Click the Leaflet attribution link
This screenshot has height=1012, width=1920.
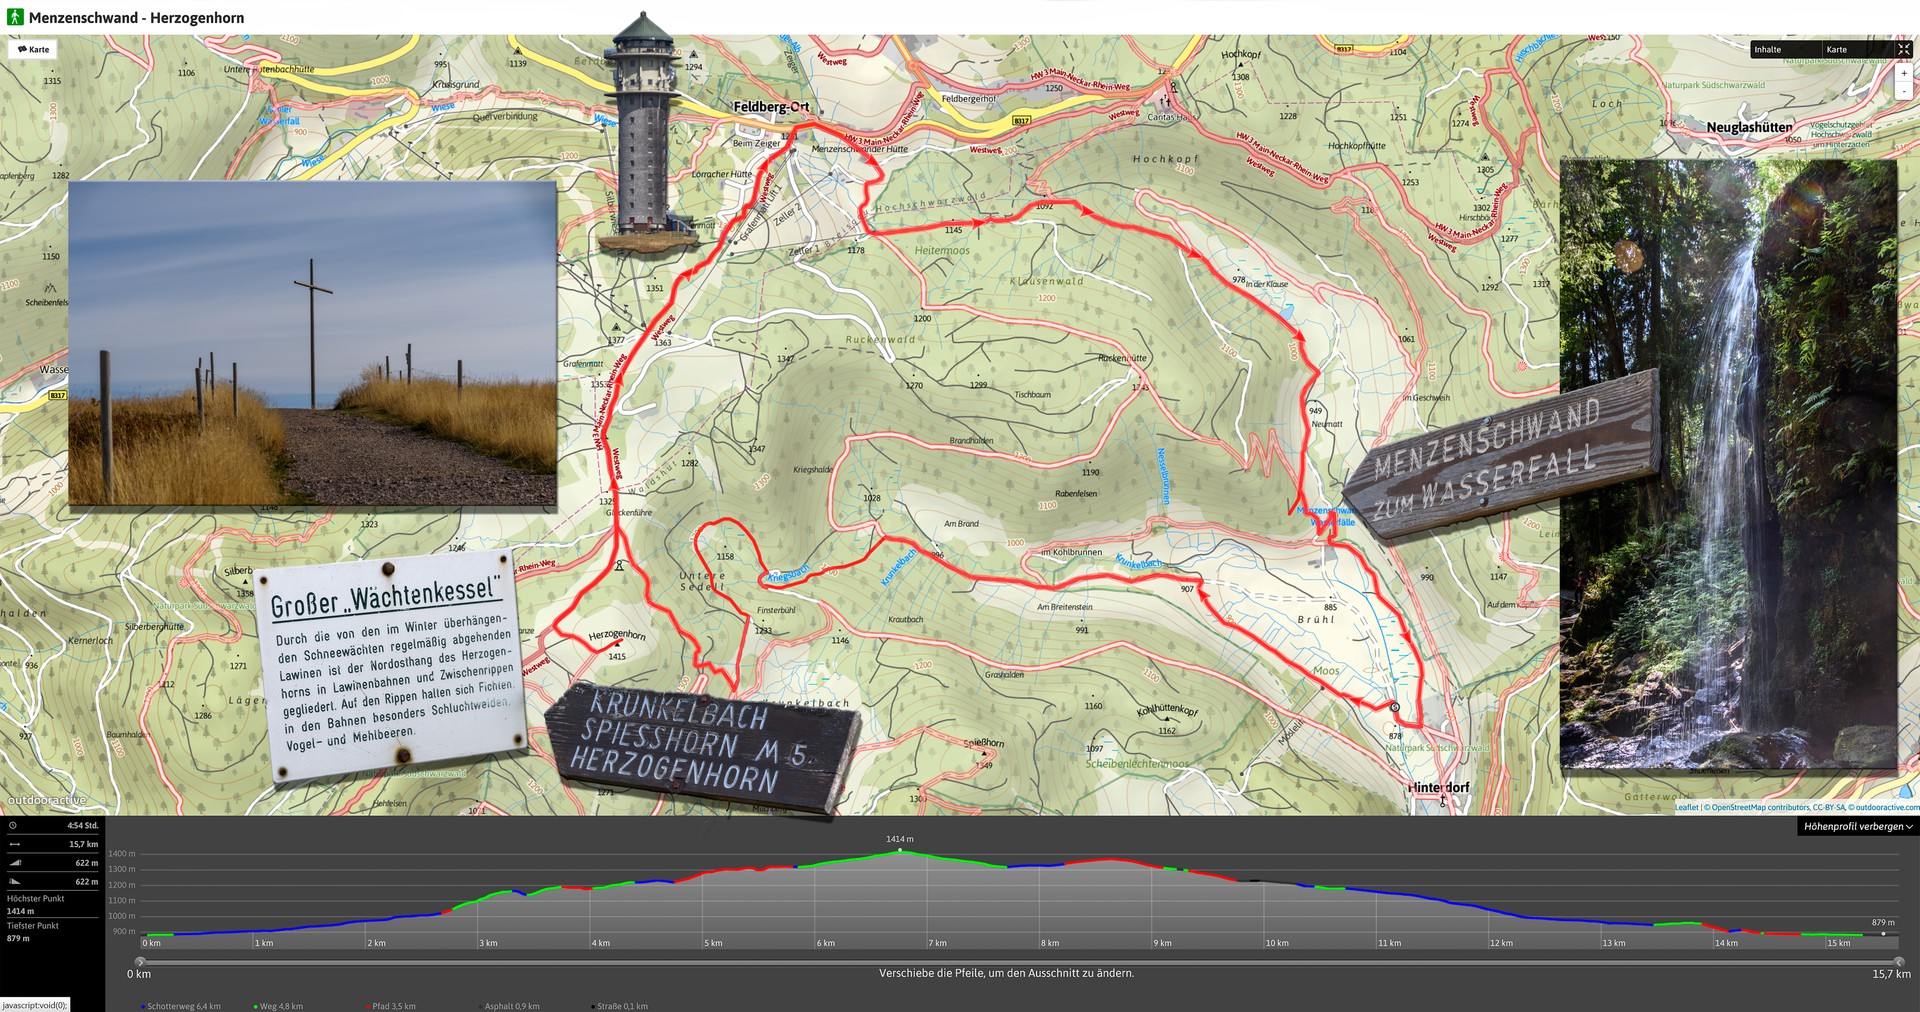1687,807
